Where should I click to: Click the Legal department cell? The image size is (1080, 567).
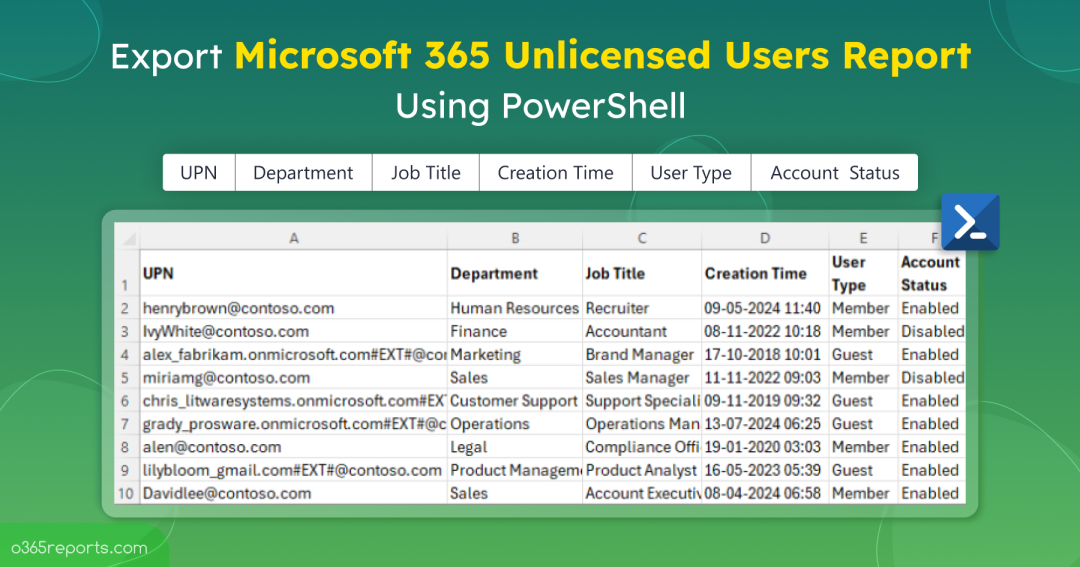coord(515,446)
